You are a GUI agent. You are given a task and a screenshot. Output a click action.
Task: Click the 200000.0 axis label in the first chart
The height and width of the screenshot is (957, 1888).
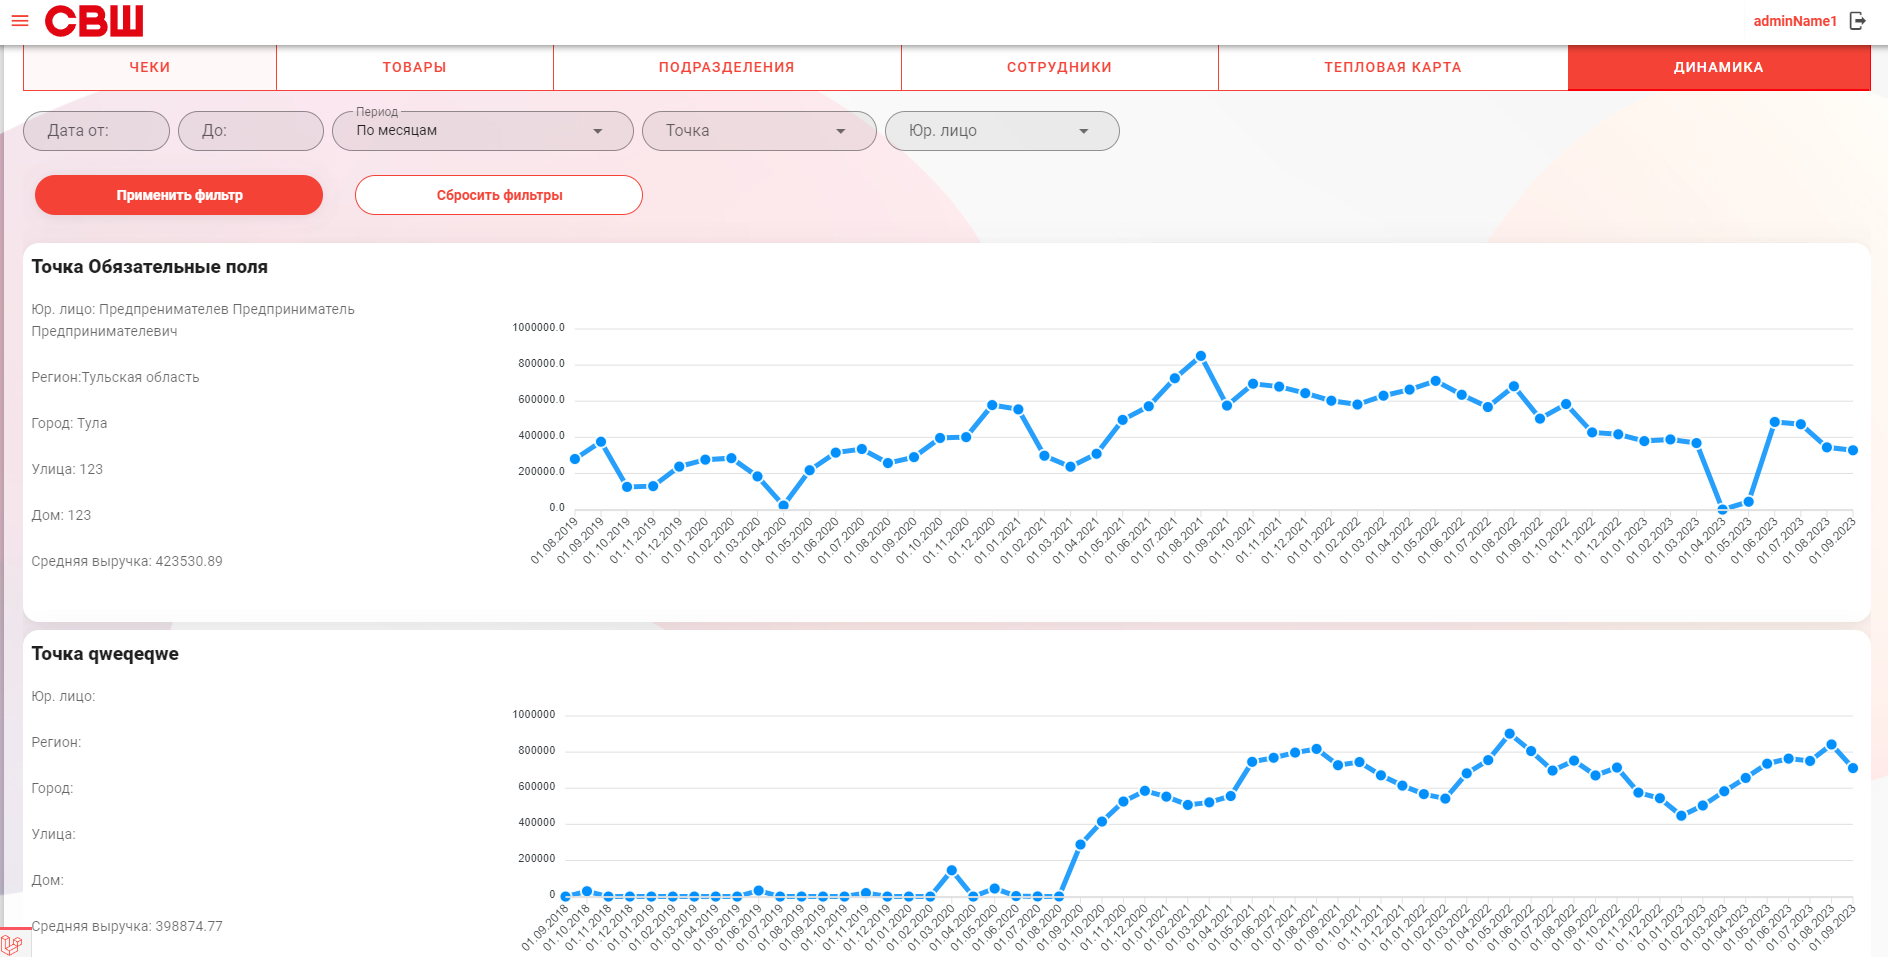tap(541, 472)
